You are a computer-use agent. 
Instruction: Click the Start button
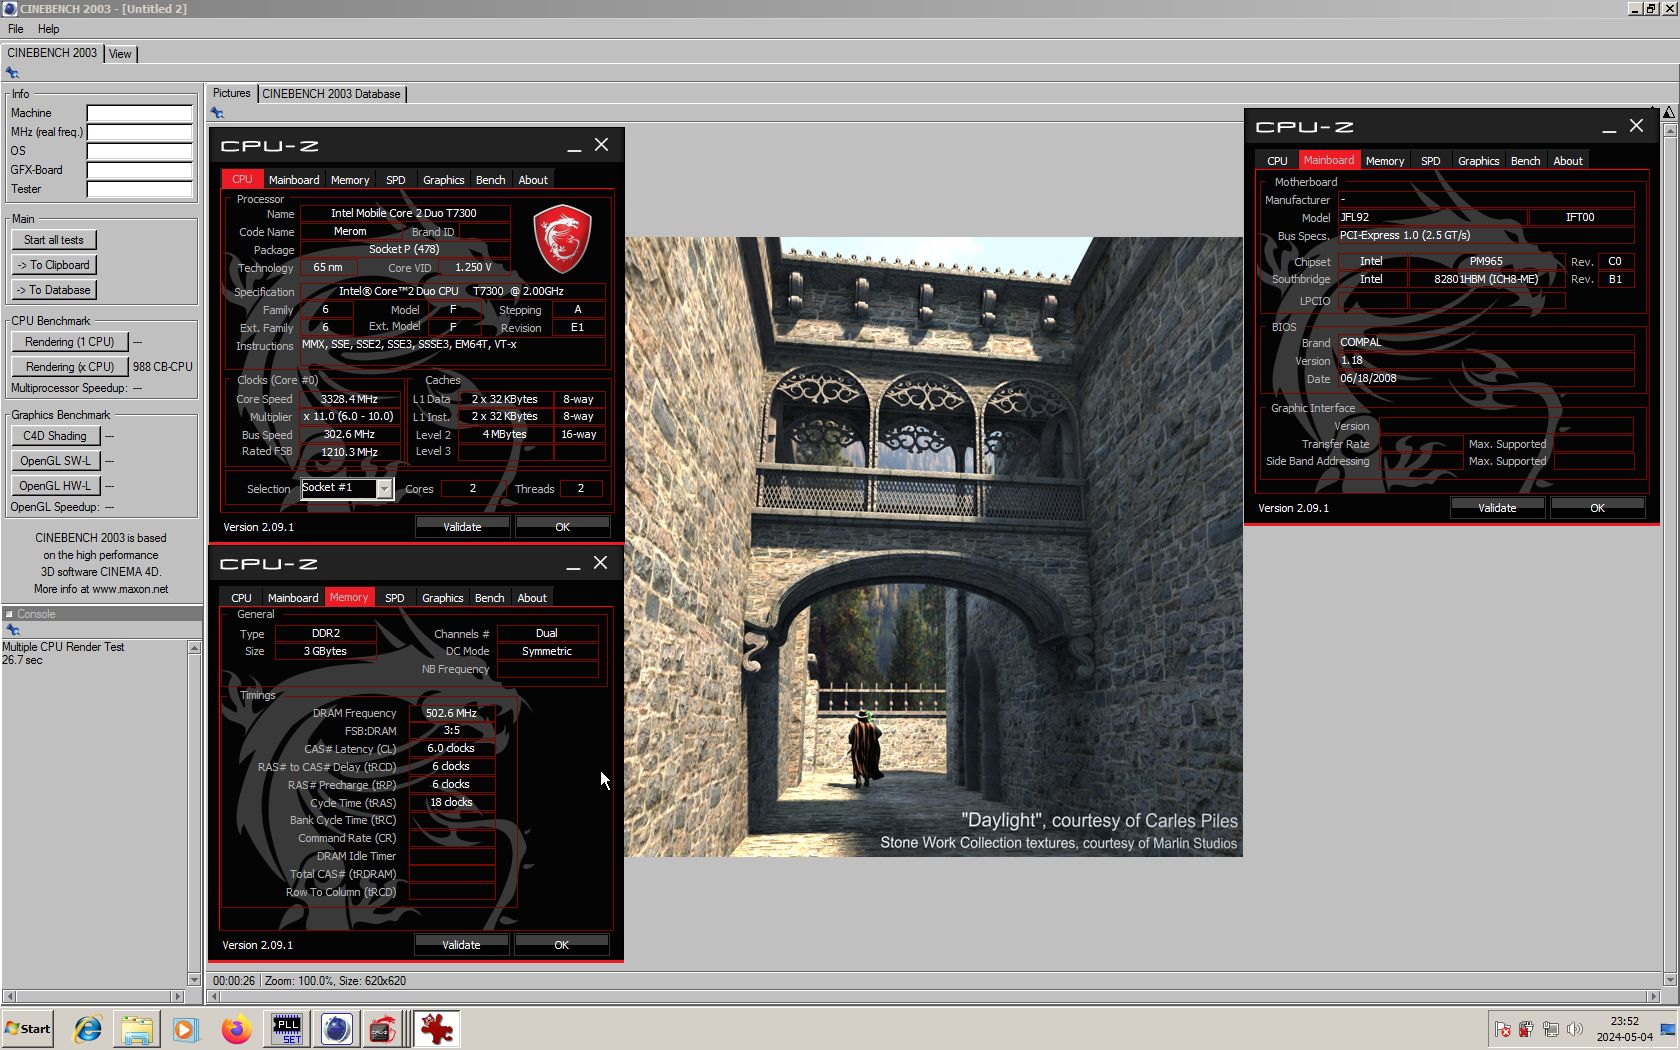[27, 1029]
